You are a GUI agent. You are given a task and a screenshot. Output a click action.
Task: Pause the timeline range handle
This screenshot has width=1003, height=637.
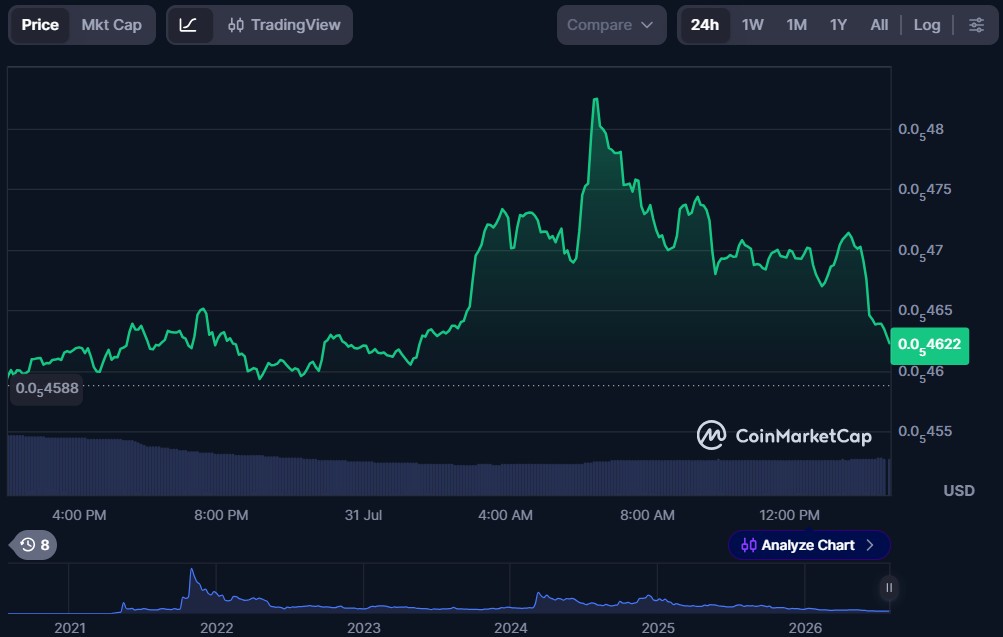pyautogui.click(x=888, y=588)
